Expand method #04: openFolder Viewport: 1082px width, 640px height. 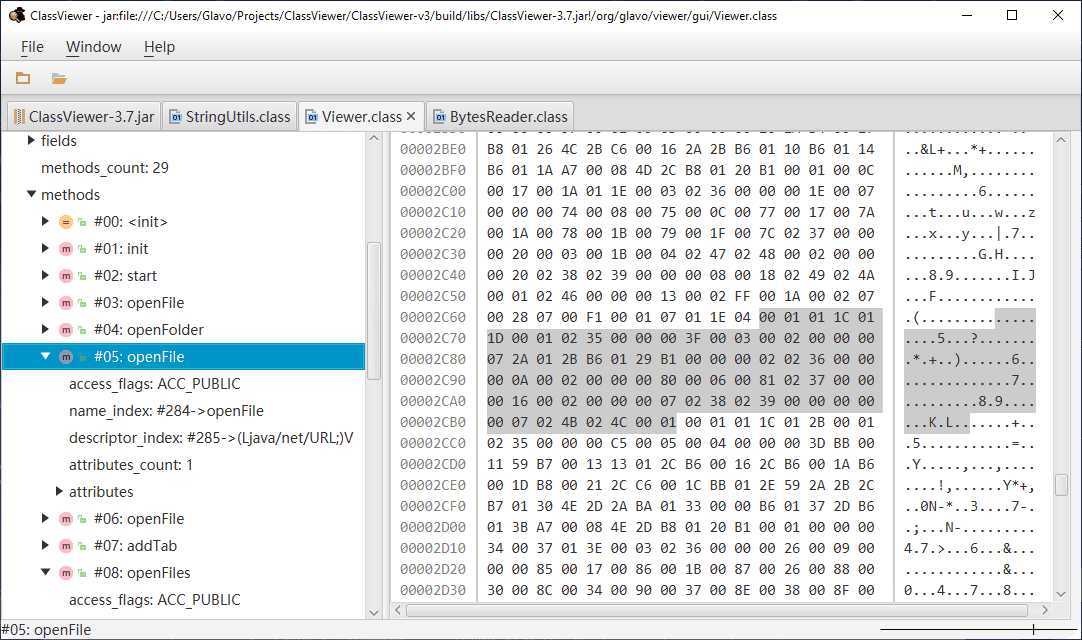coord(45,329)
